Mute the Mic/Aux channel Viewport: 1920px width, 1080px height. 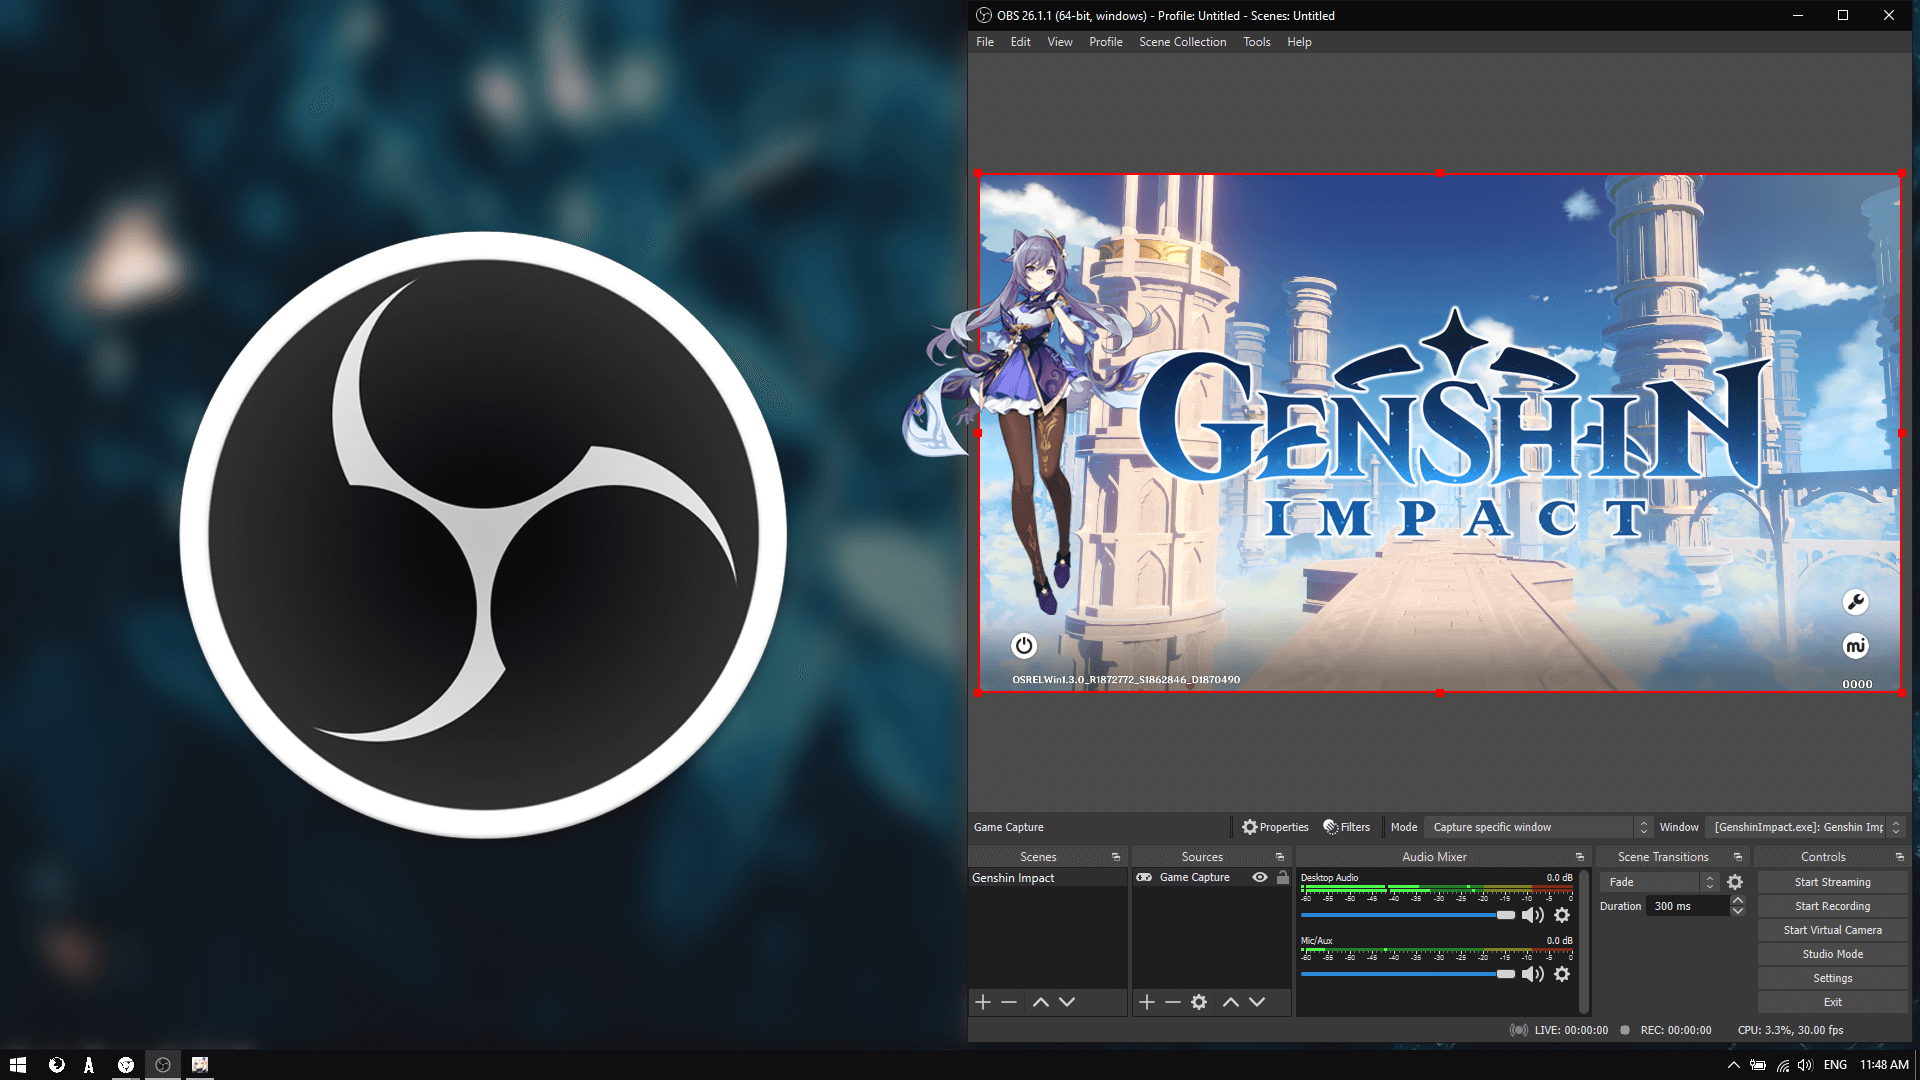[x=1532, y=974]
